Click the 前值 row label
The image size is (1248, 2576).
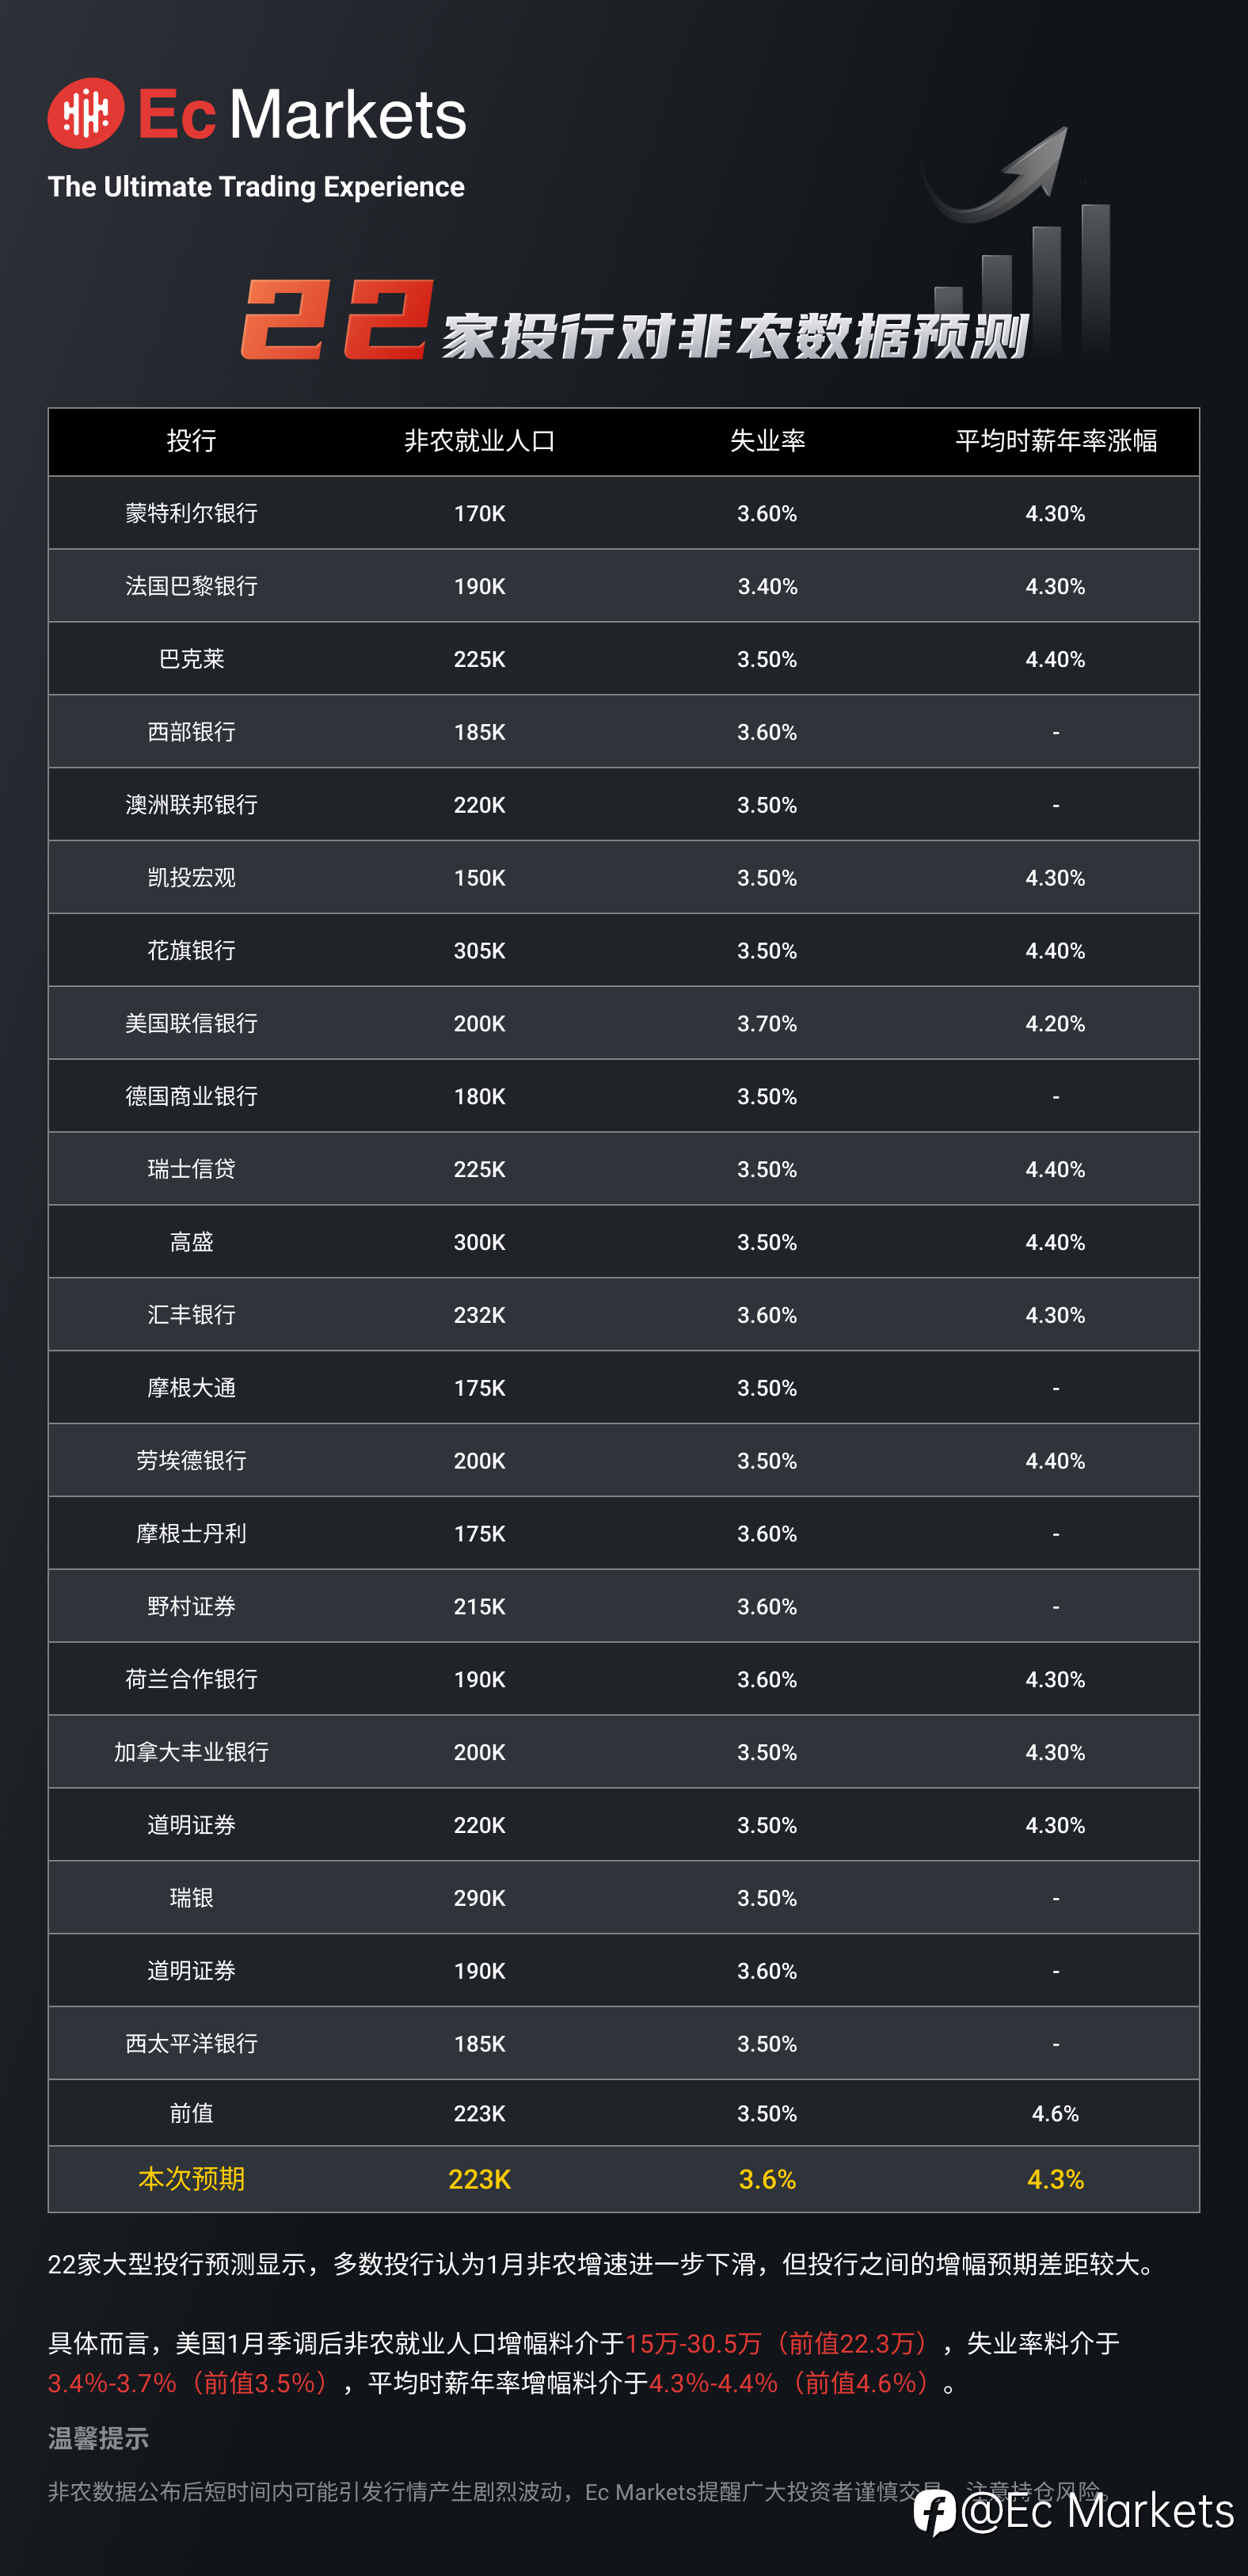[191, 2113]
